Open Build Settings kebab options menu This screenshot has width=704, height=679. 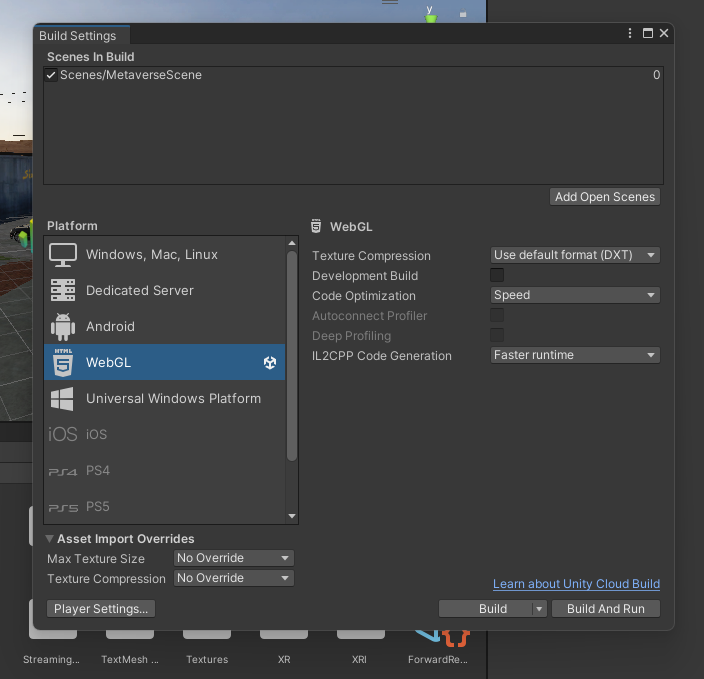pyautogui.click(x=630, y=33)
